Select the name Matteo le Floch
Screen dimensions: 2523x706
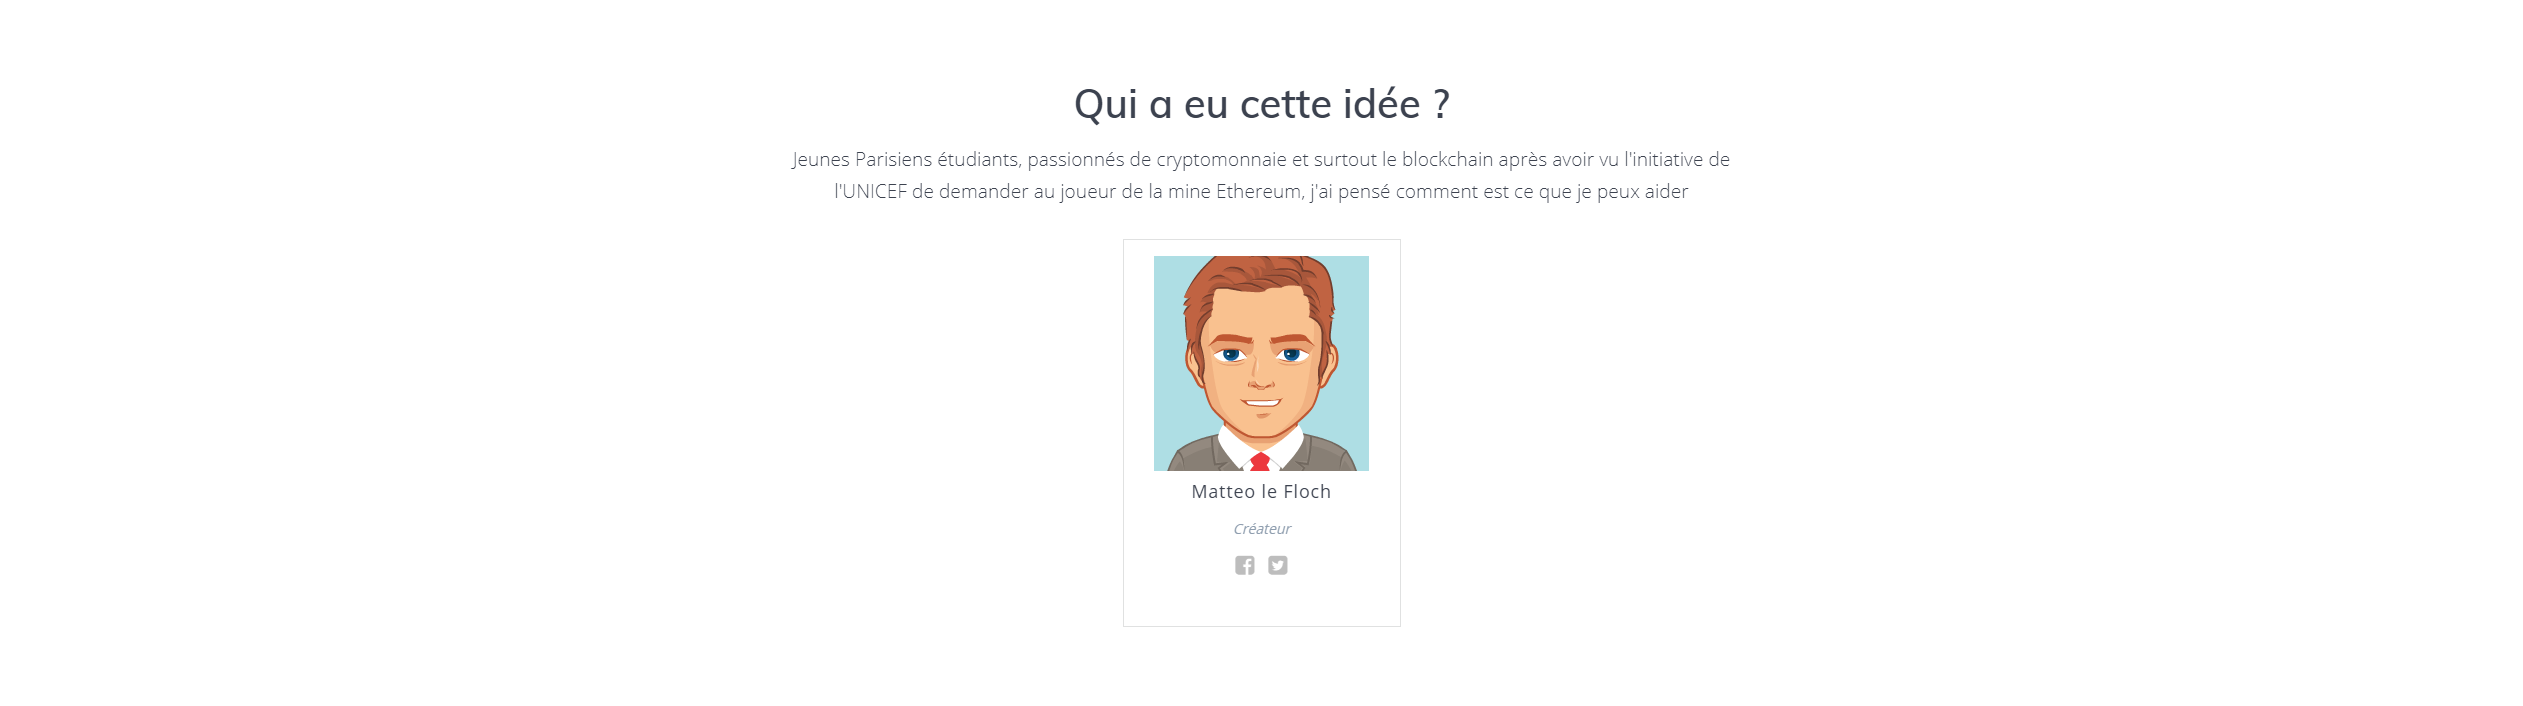pyautogui.click(x=1261, y=491)
